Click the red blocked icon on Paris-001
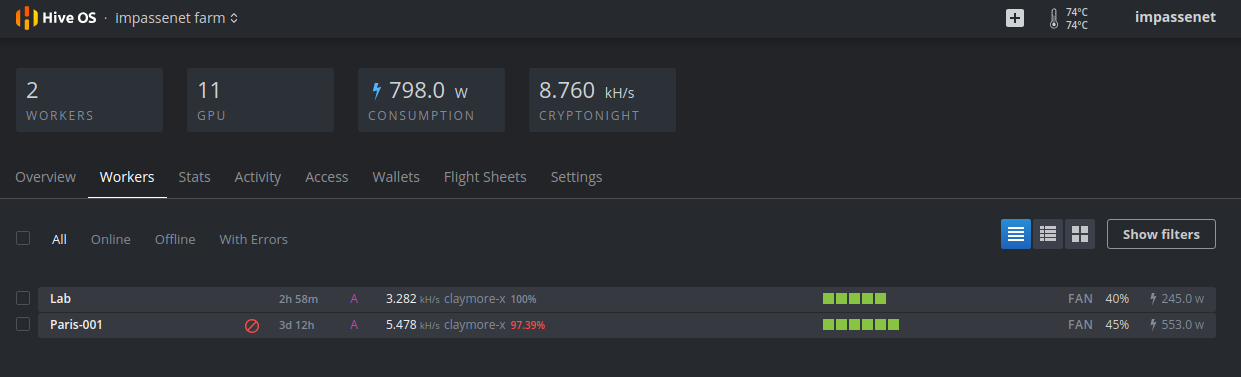Screen dimensions: 1241x377 coord(252,325)
